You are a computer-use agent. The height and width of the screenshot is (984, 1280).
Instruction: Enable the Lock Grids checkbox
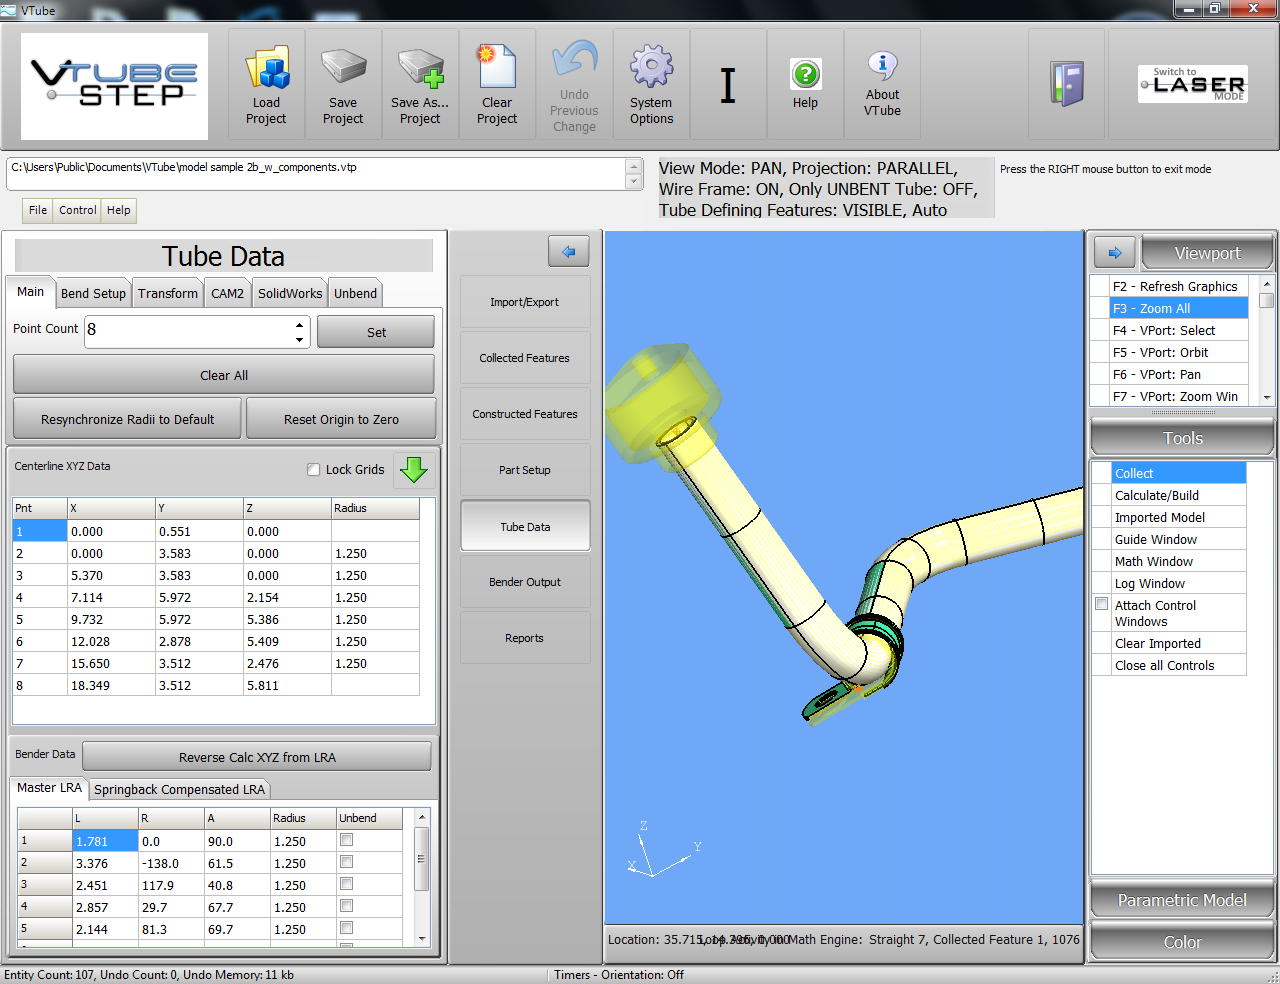pyautogui.click(x=314, y=470)
